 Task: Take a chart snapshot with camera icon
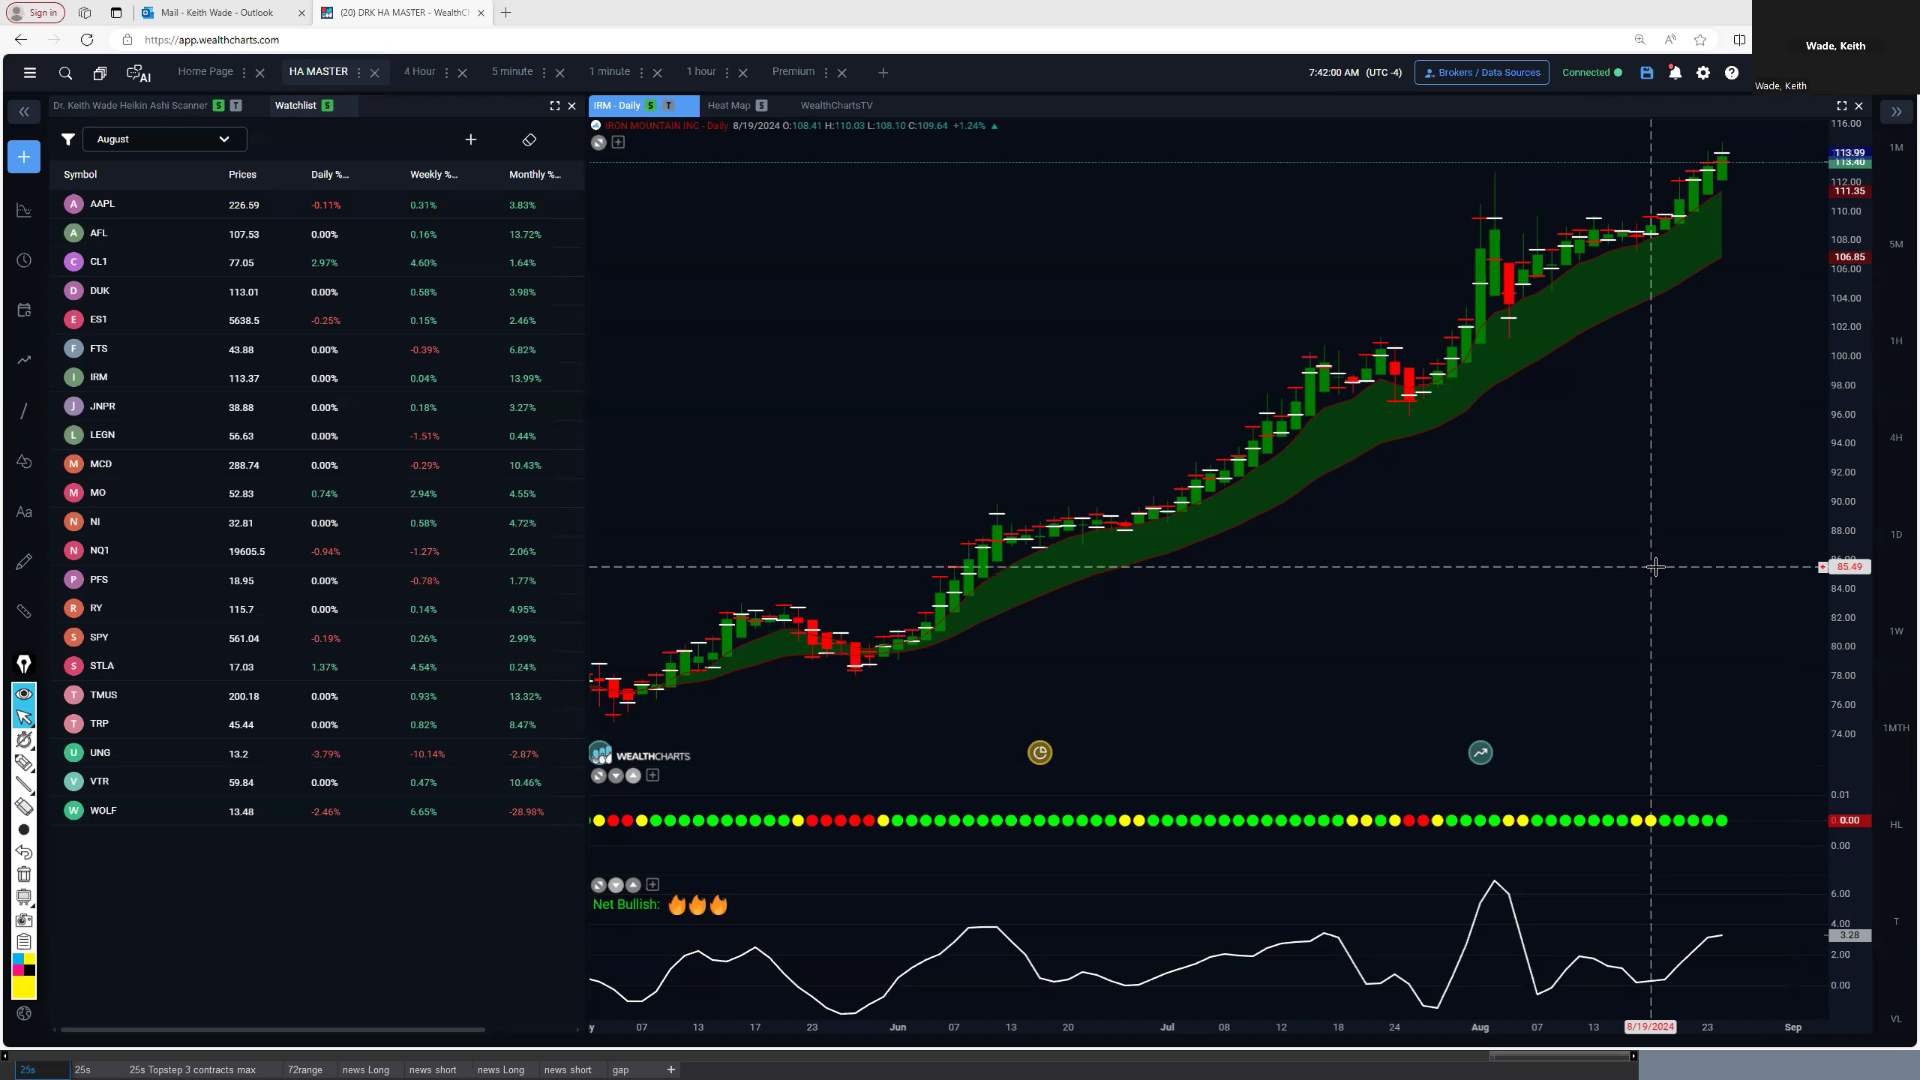tap(24, 920)
